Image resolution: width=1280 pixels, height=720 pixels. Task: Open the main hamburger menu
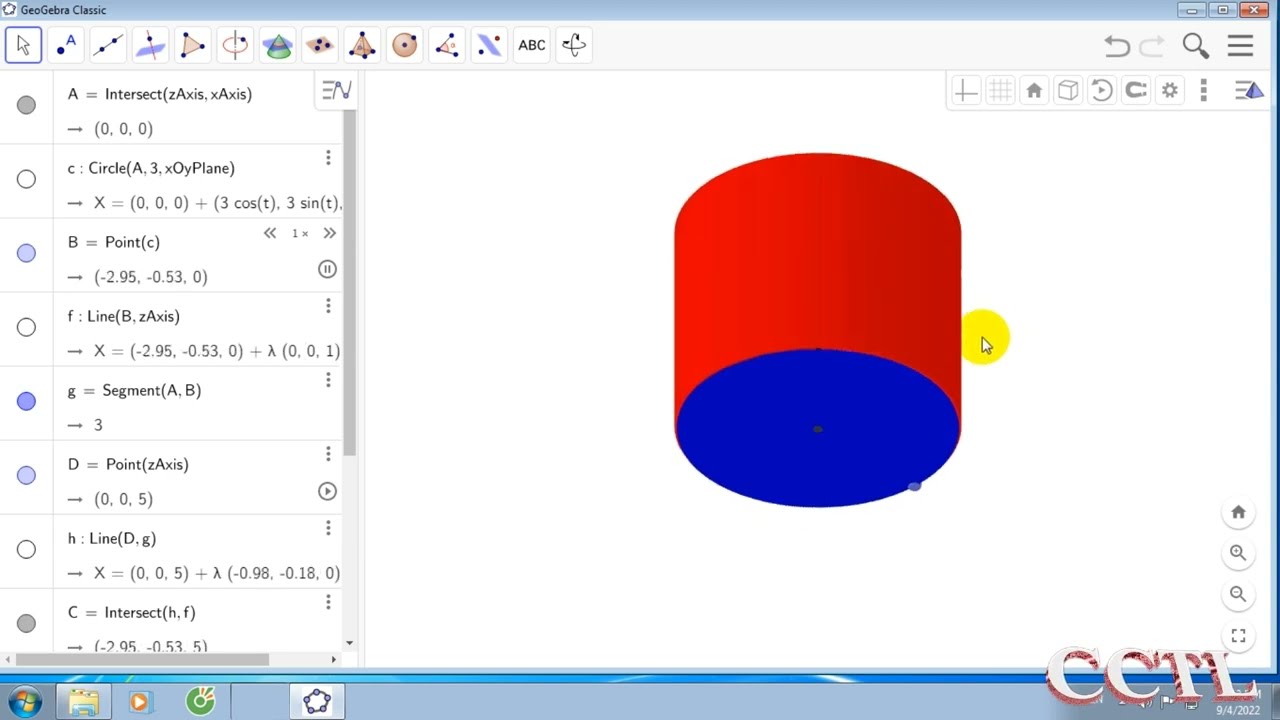(x=1240, y=46)
